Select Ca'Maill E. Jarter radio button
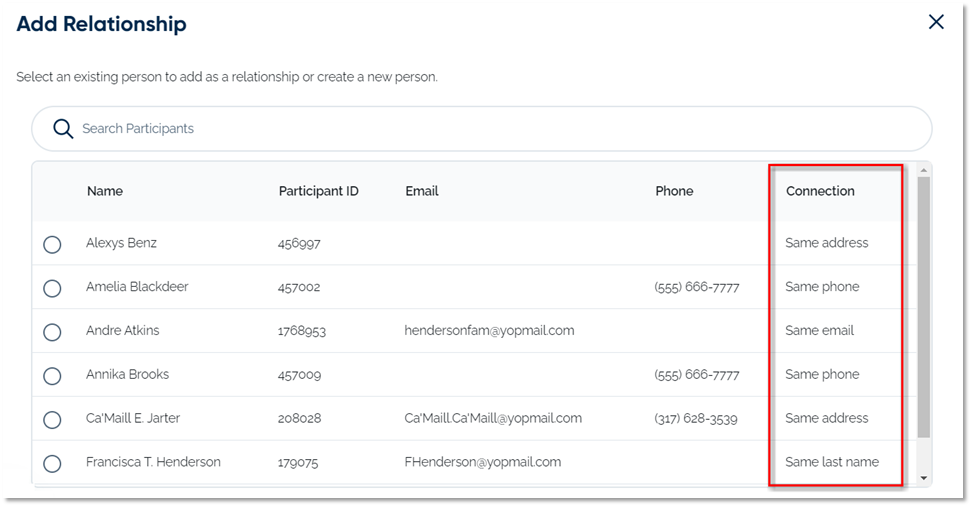 tap(52, 420)
